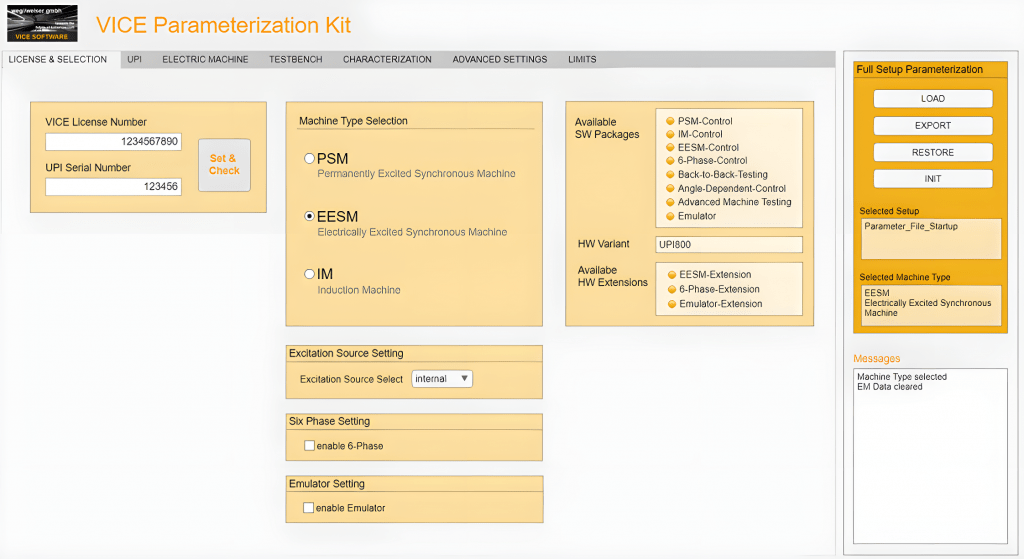
Task: Click the 6-Phase-Extension orange indicator
Action: (x=671, y=289)
